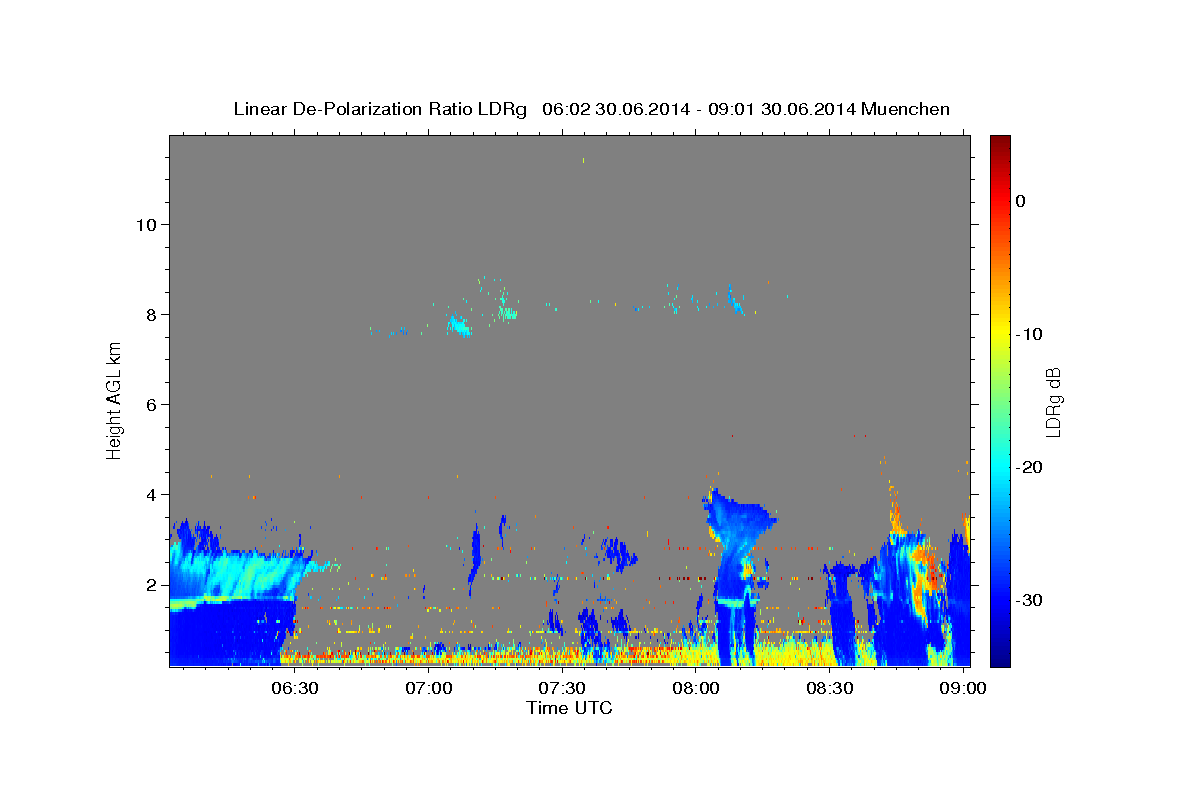
Task: Click the height tick label '10'
Action: click(147, 224)
